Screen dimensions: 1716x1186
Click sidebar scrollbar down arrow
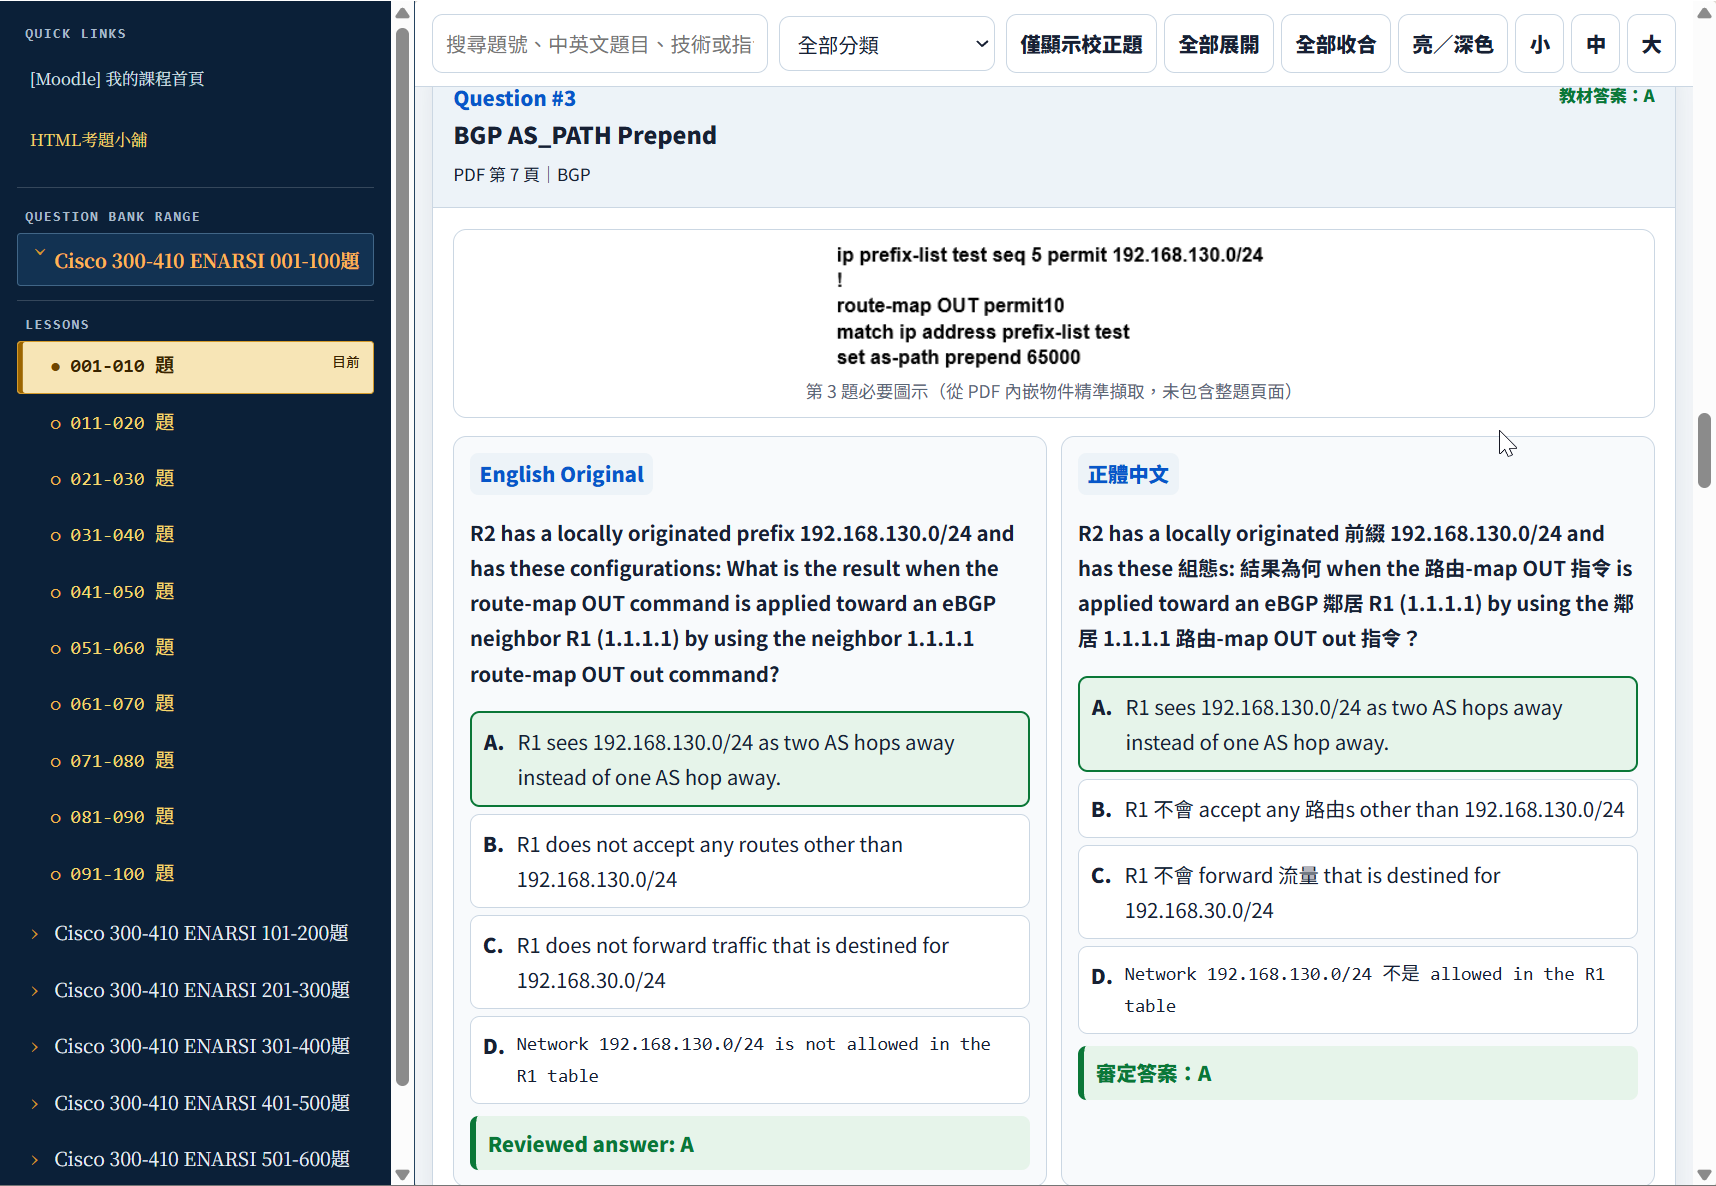[x=402, y=1174]
